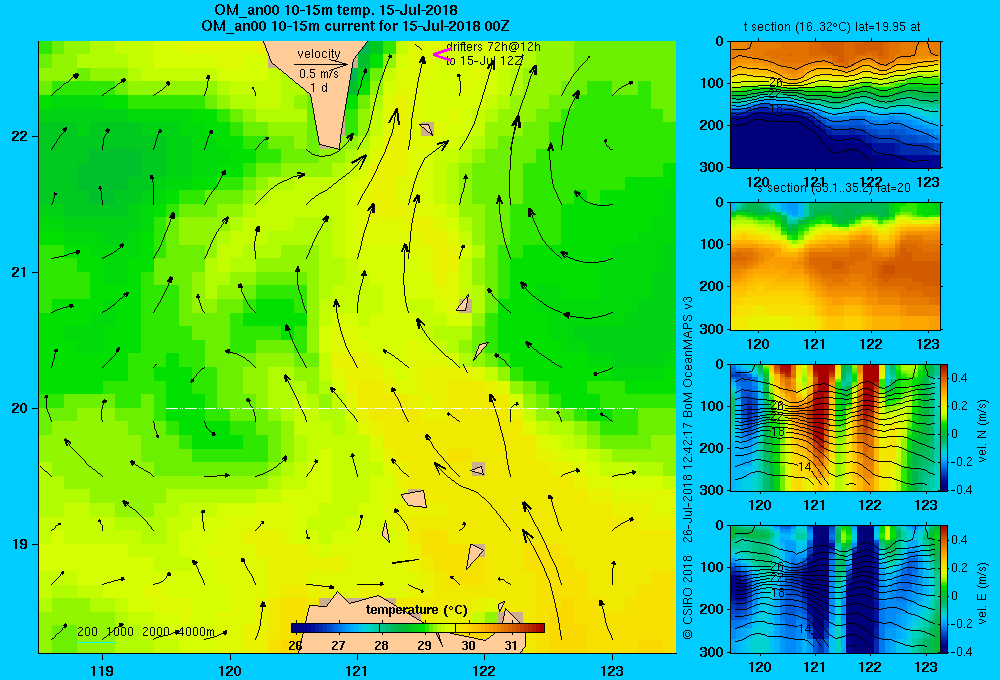Screen dimensions: 1000x680
Task: Click longitude label 123 on the main map
Action: 612,670
